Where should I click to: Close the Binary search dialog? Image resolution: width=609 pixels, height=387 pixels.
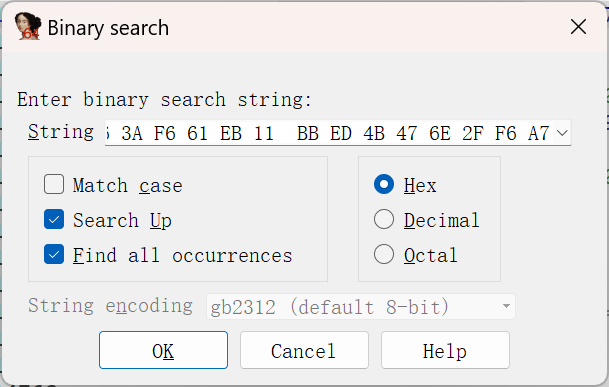click(x=578, y=27)
